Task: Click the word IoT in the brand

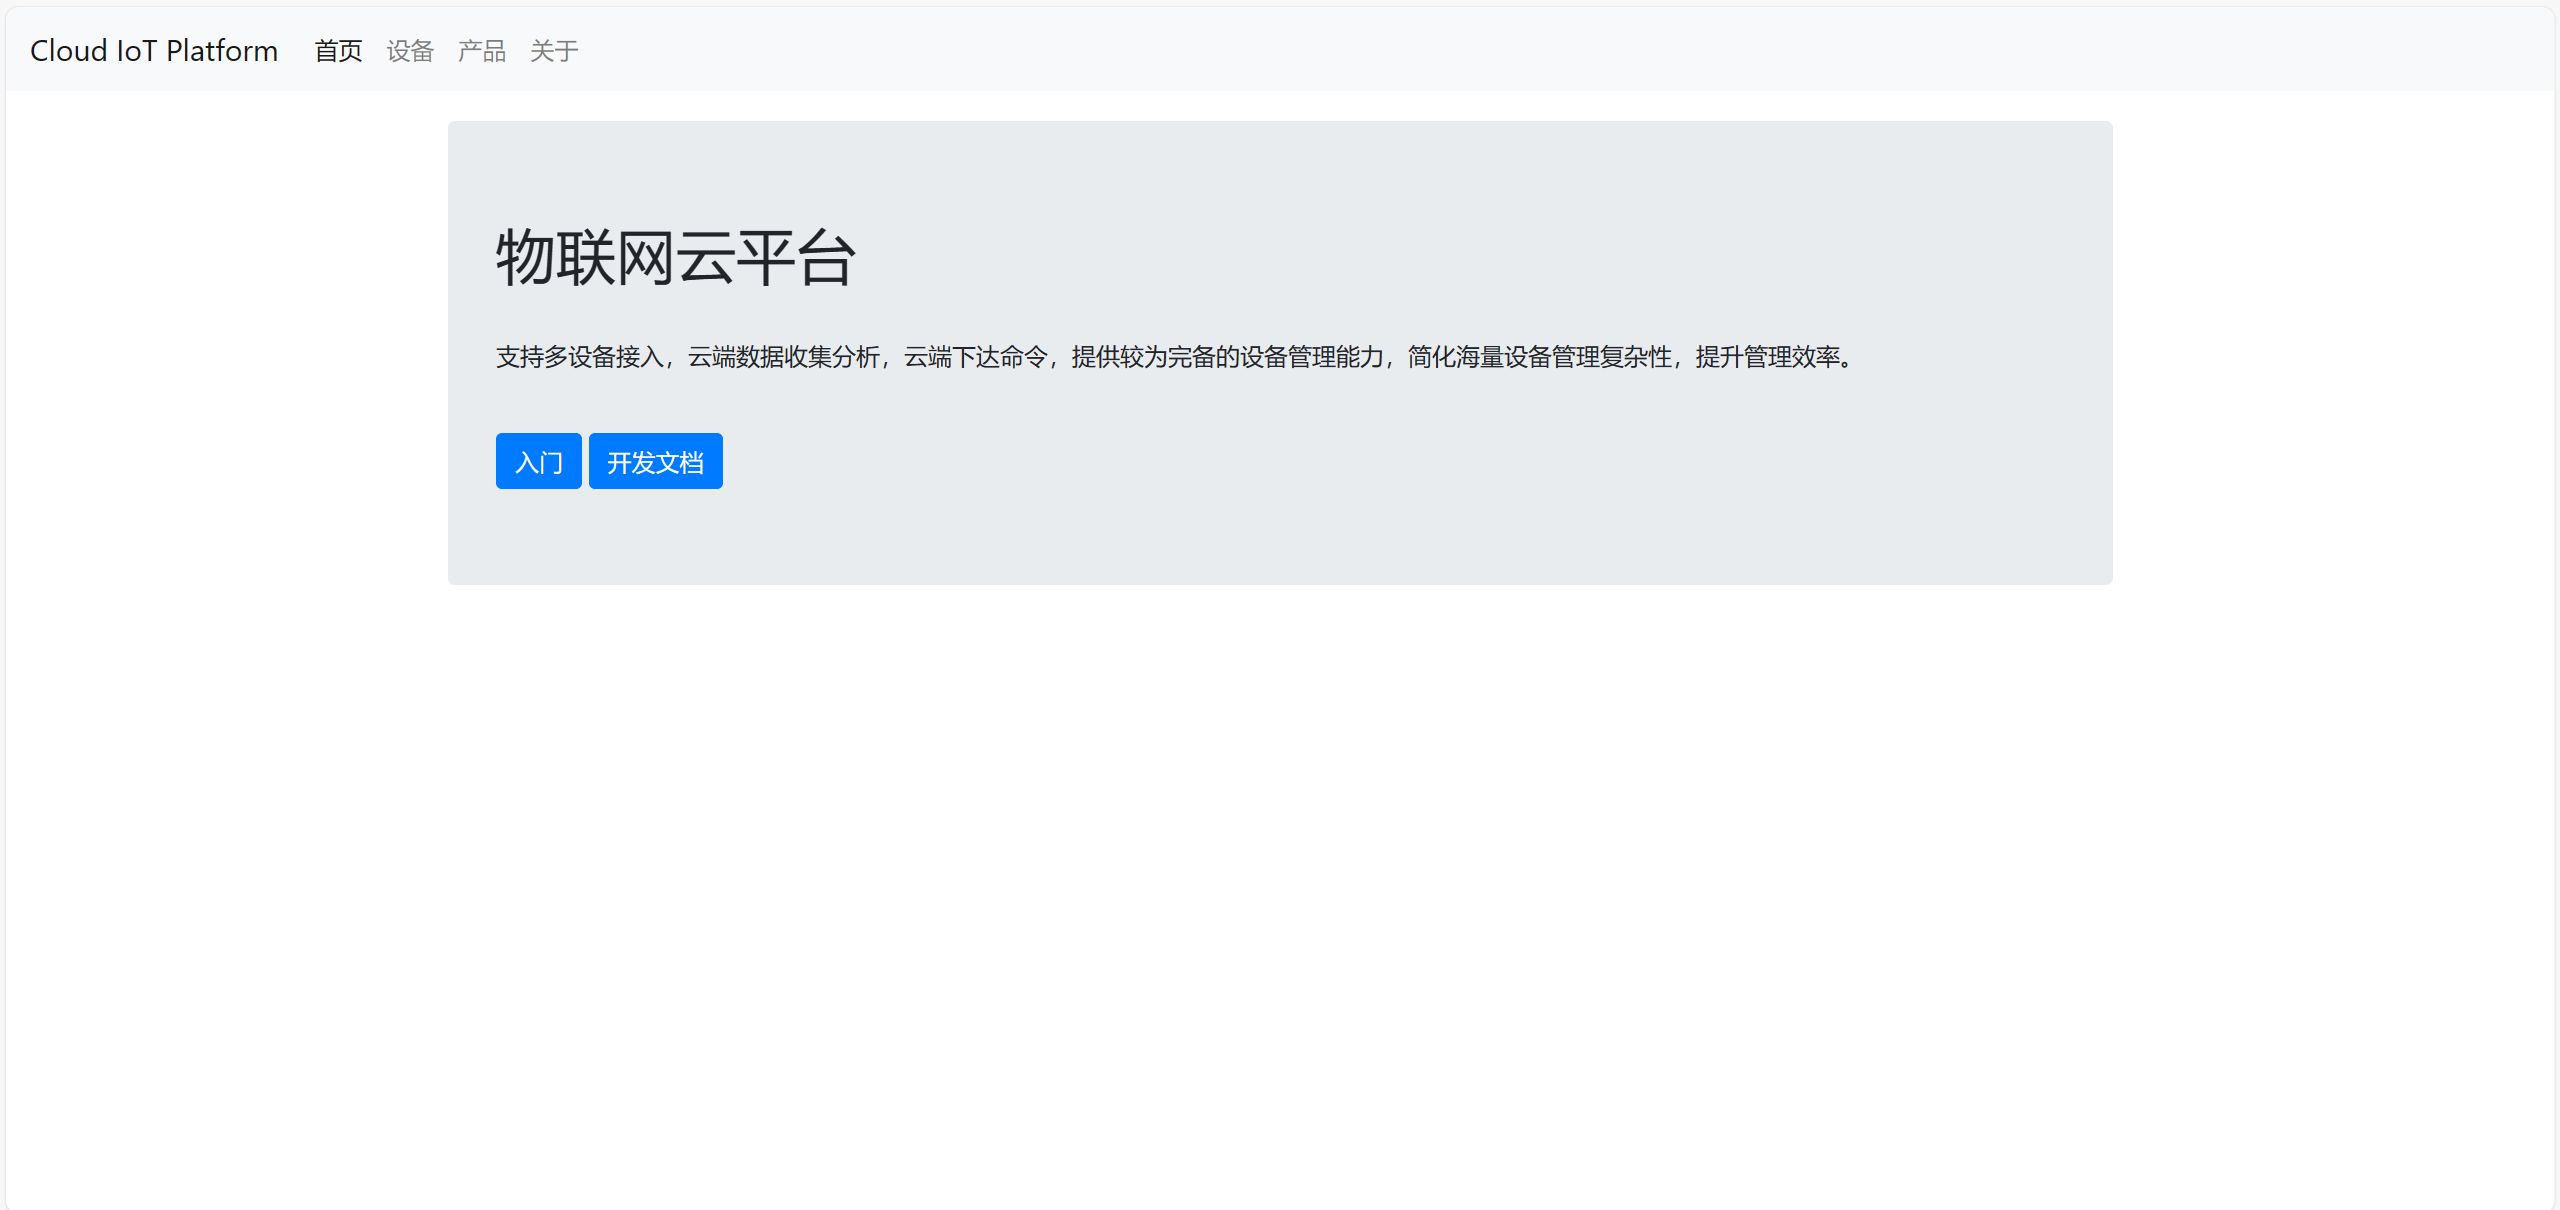Action: 137,50
